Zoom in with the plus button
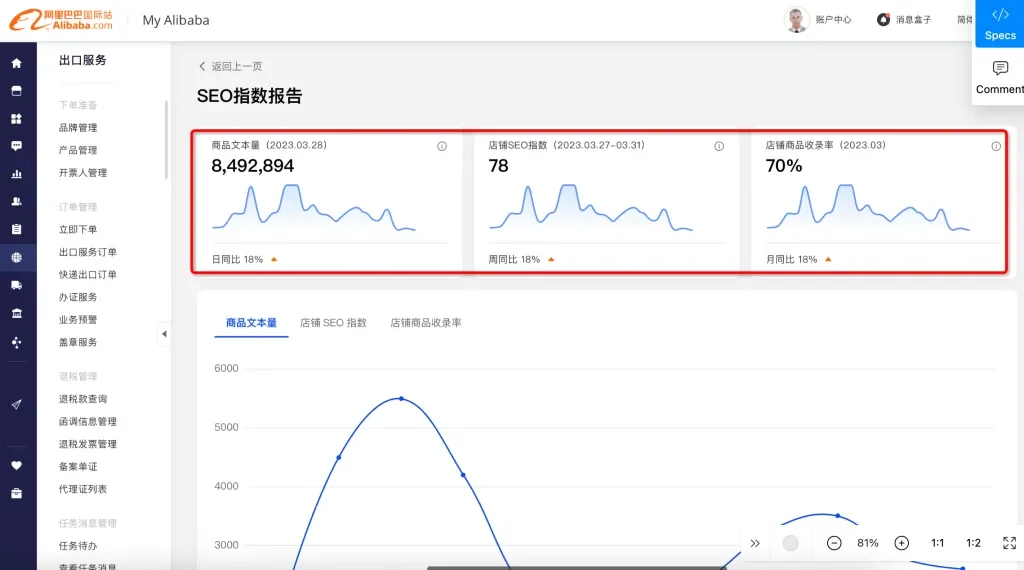 coord(901,543)
